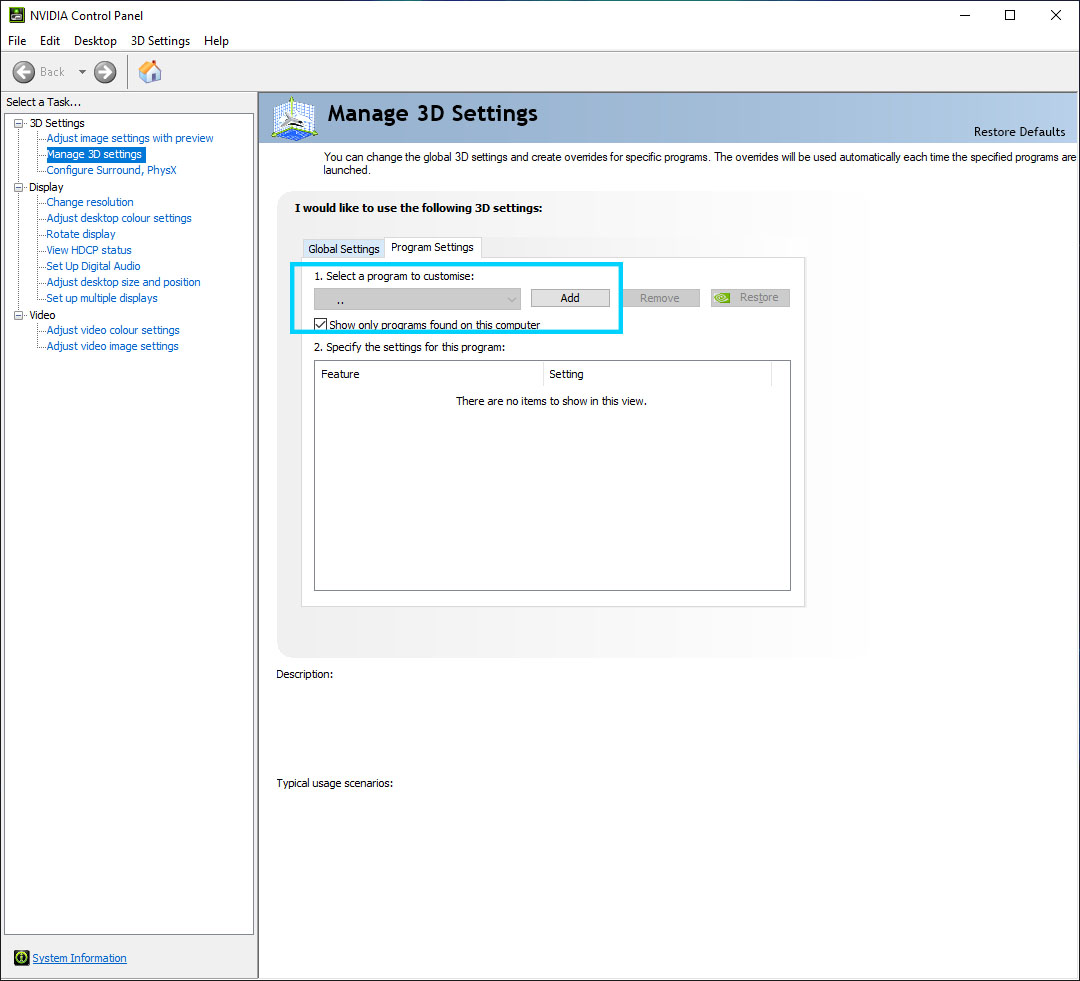Viewport: 1080px width, 981px height.
Task: Minimize the NVIDIA Control Panel window
Action: click(x=964, y=15)
